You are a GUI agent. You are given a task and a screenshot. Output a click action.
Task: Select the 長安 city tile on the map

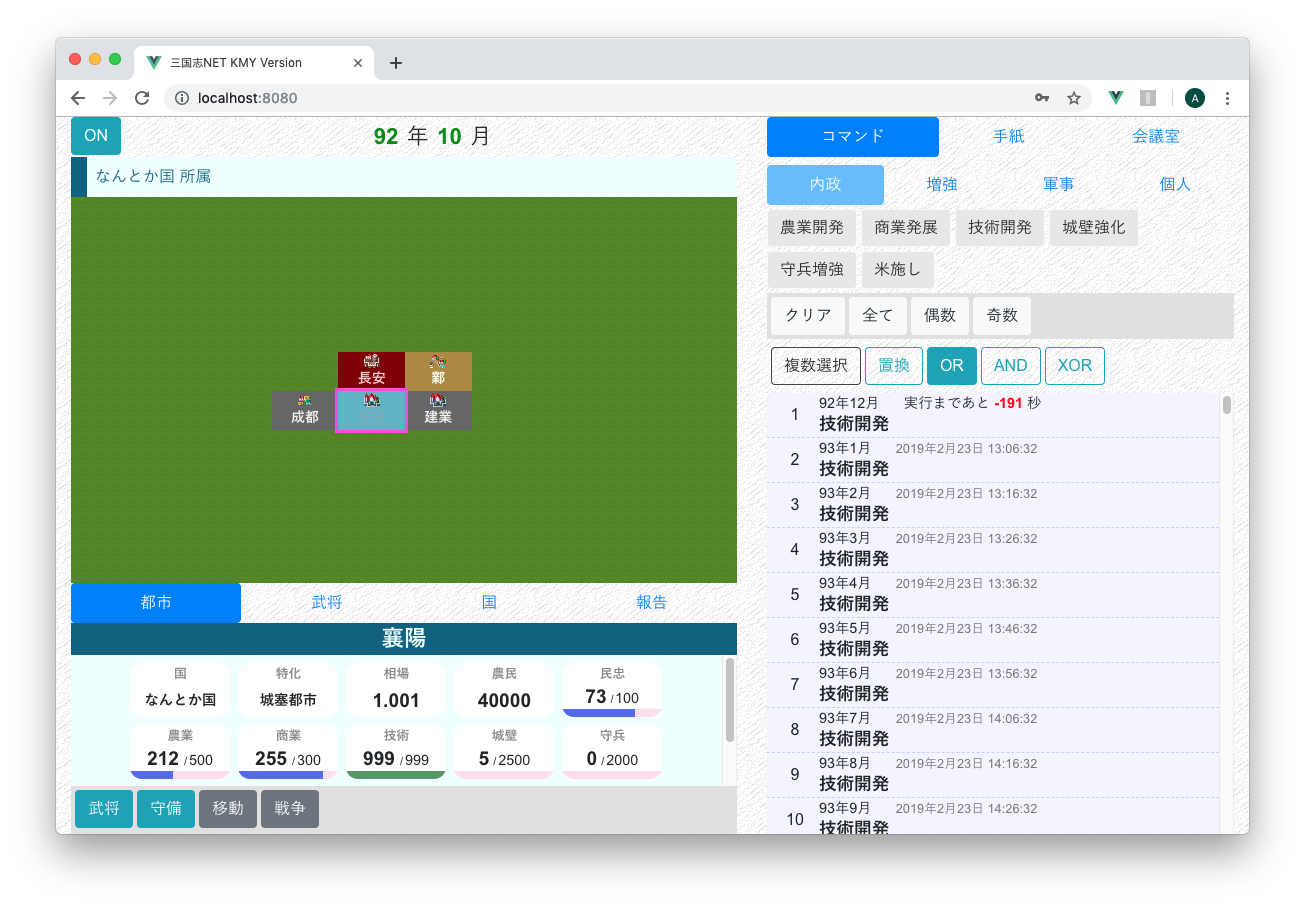[x=371, y=371]
